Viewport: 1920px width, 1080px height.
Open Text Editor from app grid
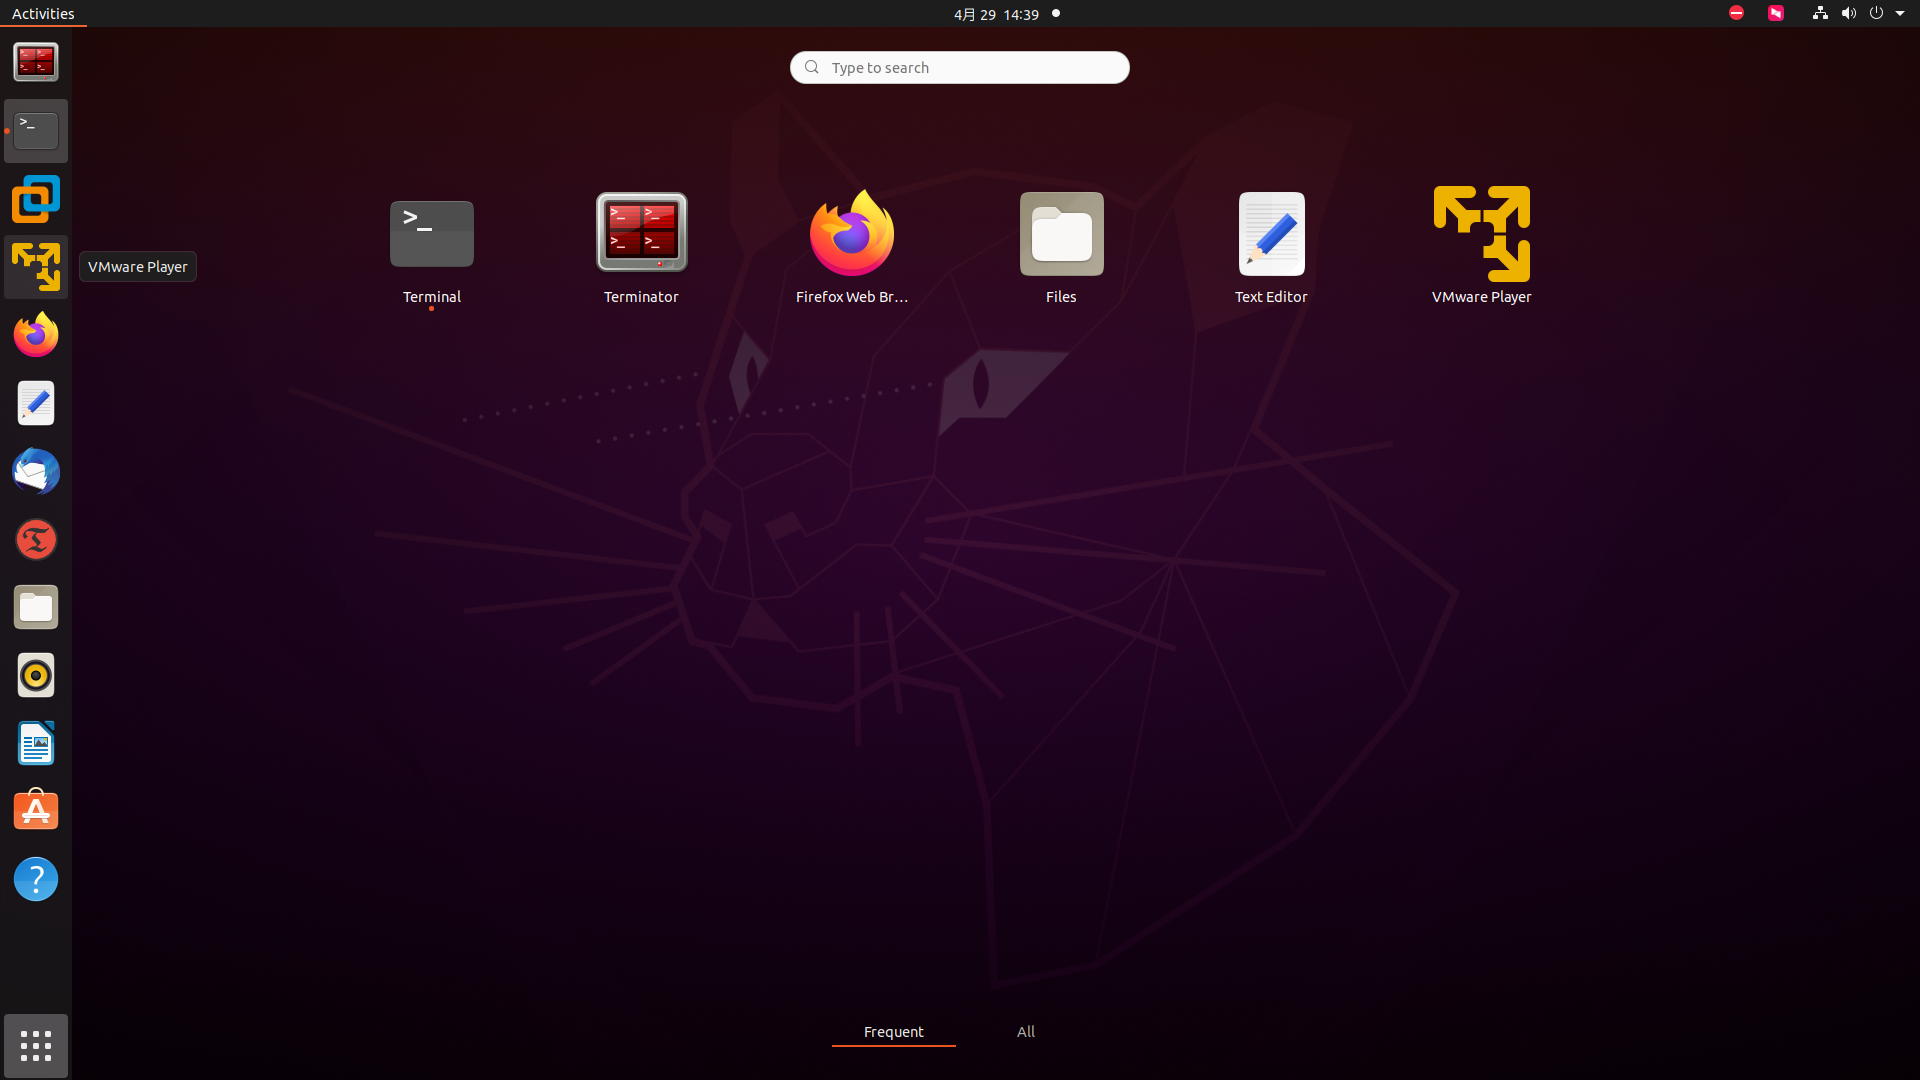[x=1271, y=233]
